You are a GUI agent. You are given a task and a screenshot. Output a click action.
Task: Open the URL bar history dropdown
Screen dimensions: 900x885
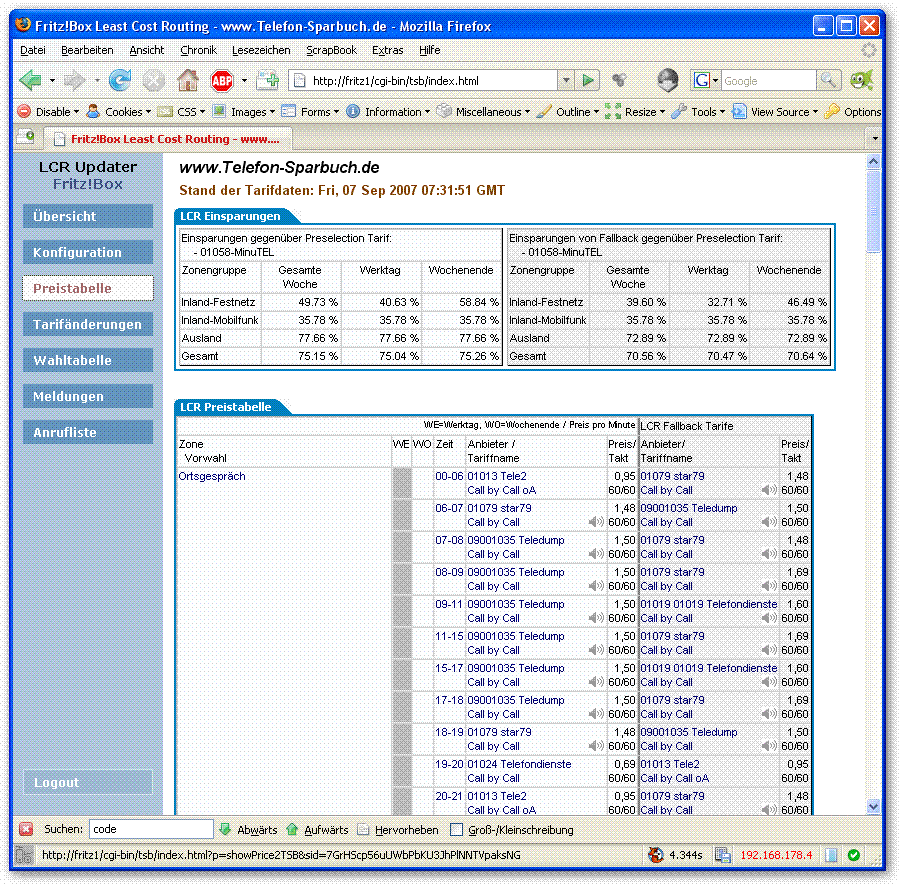[x=566, y=80]
